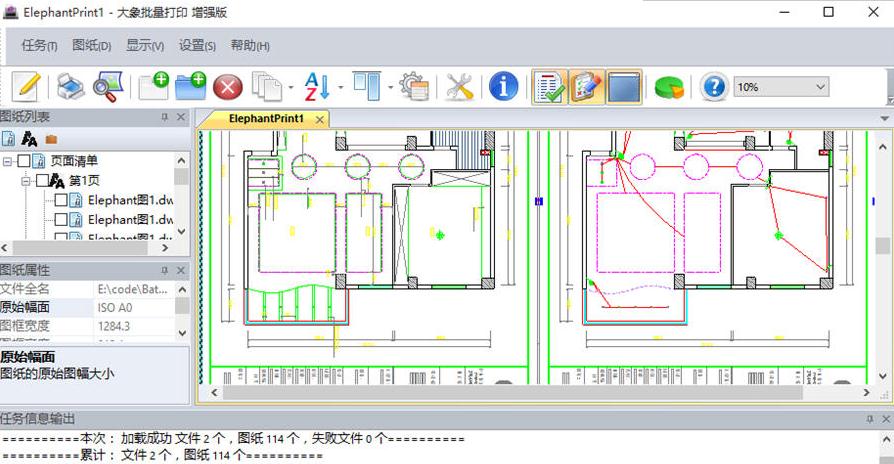This screenshot has height=464, width=894.
Task: Check the 页面清单 checkbox
Action: (24, 161)
